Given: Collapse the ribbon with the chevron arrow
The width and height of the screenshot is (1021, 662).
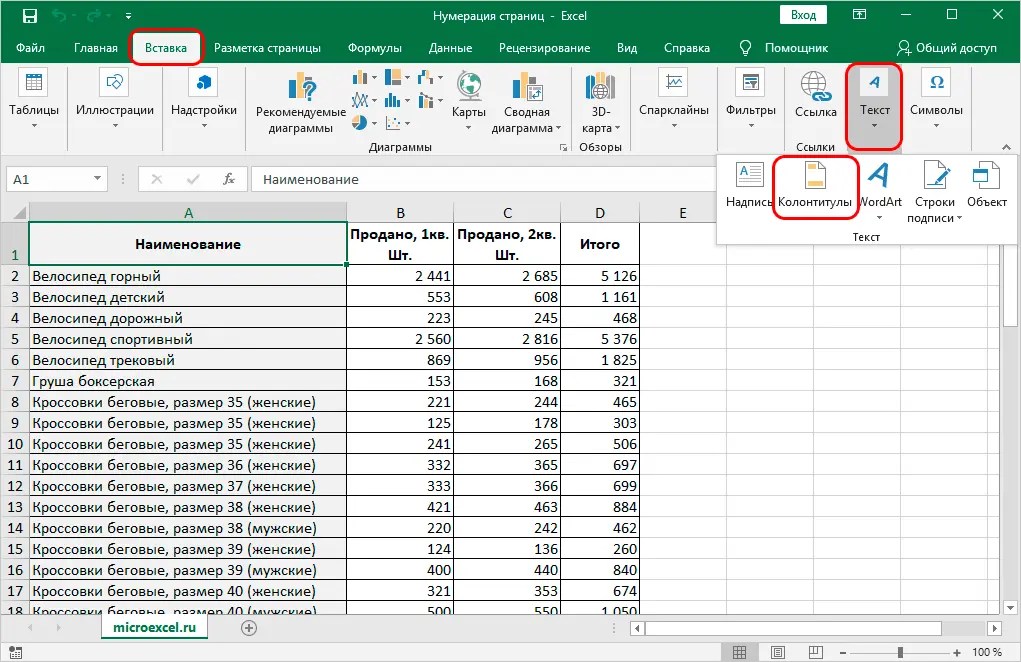Looking at the screenshot, I should (1006, 147).
